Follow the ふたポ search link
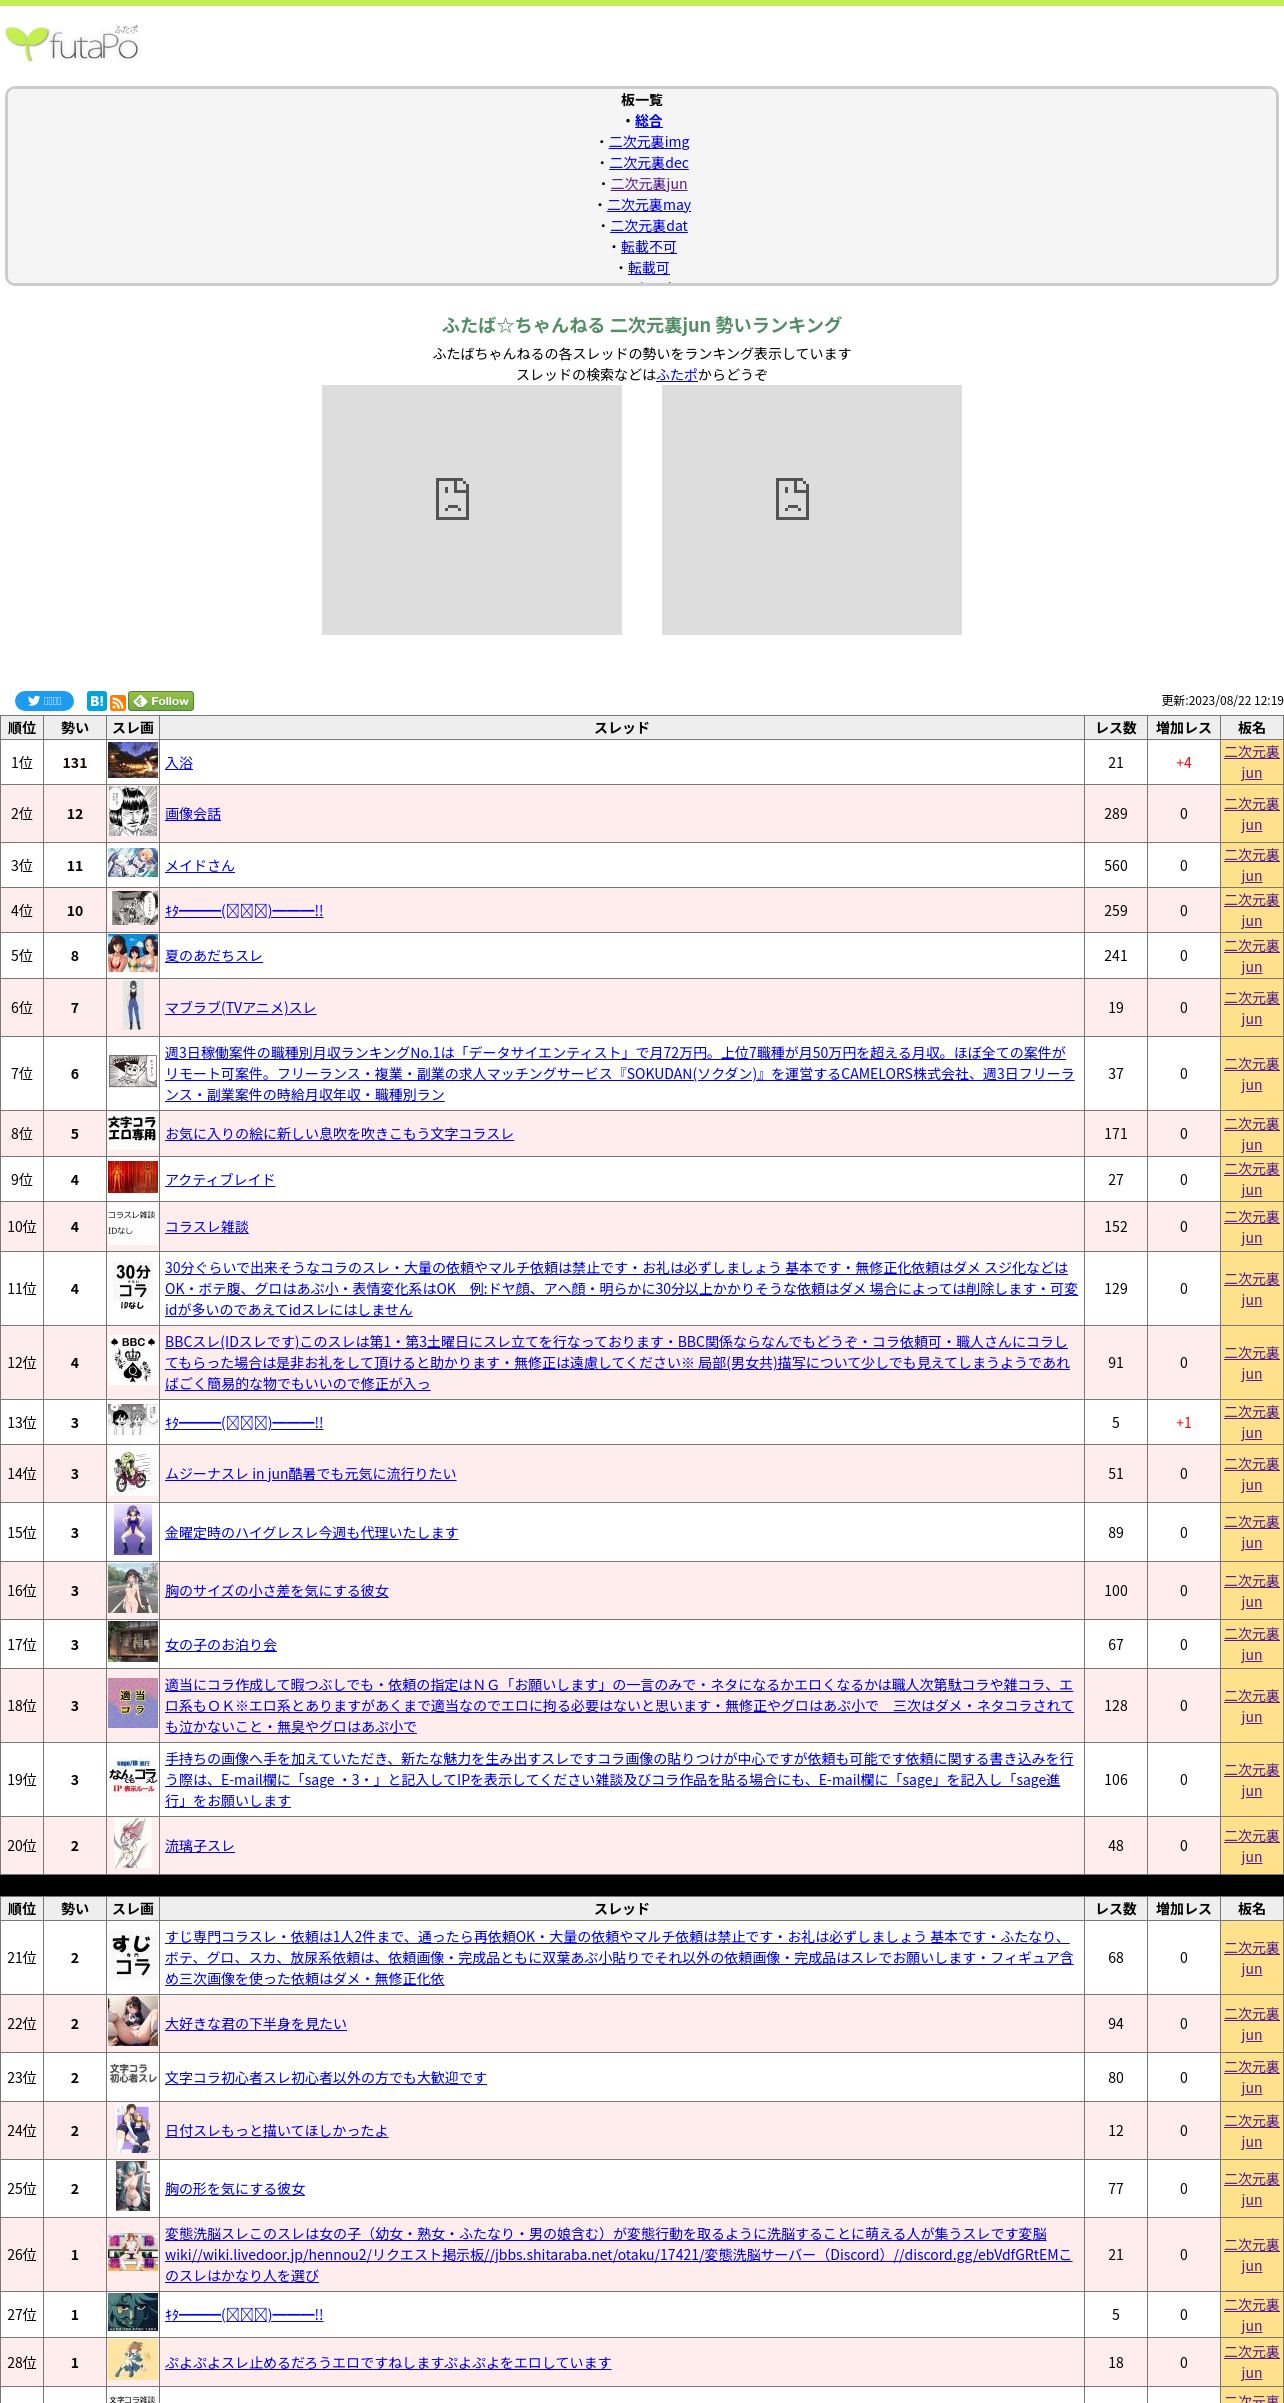Screen dimensions: 1284x2403 (x=677, y=375)
